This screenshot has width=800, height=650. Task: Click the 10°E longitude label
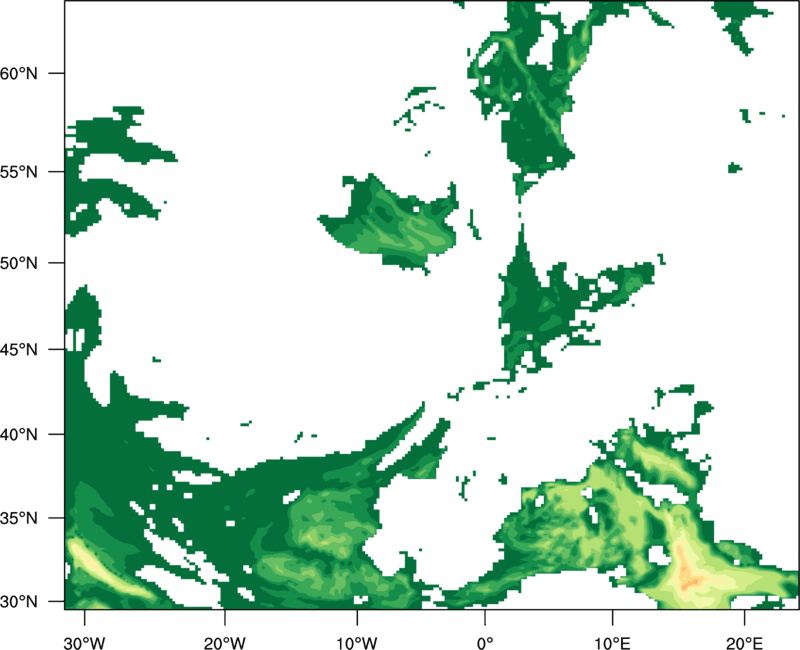[x=612, y=643]
